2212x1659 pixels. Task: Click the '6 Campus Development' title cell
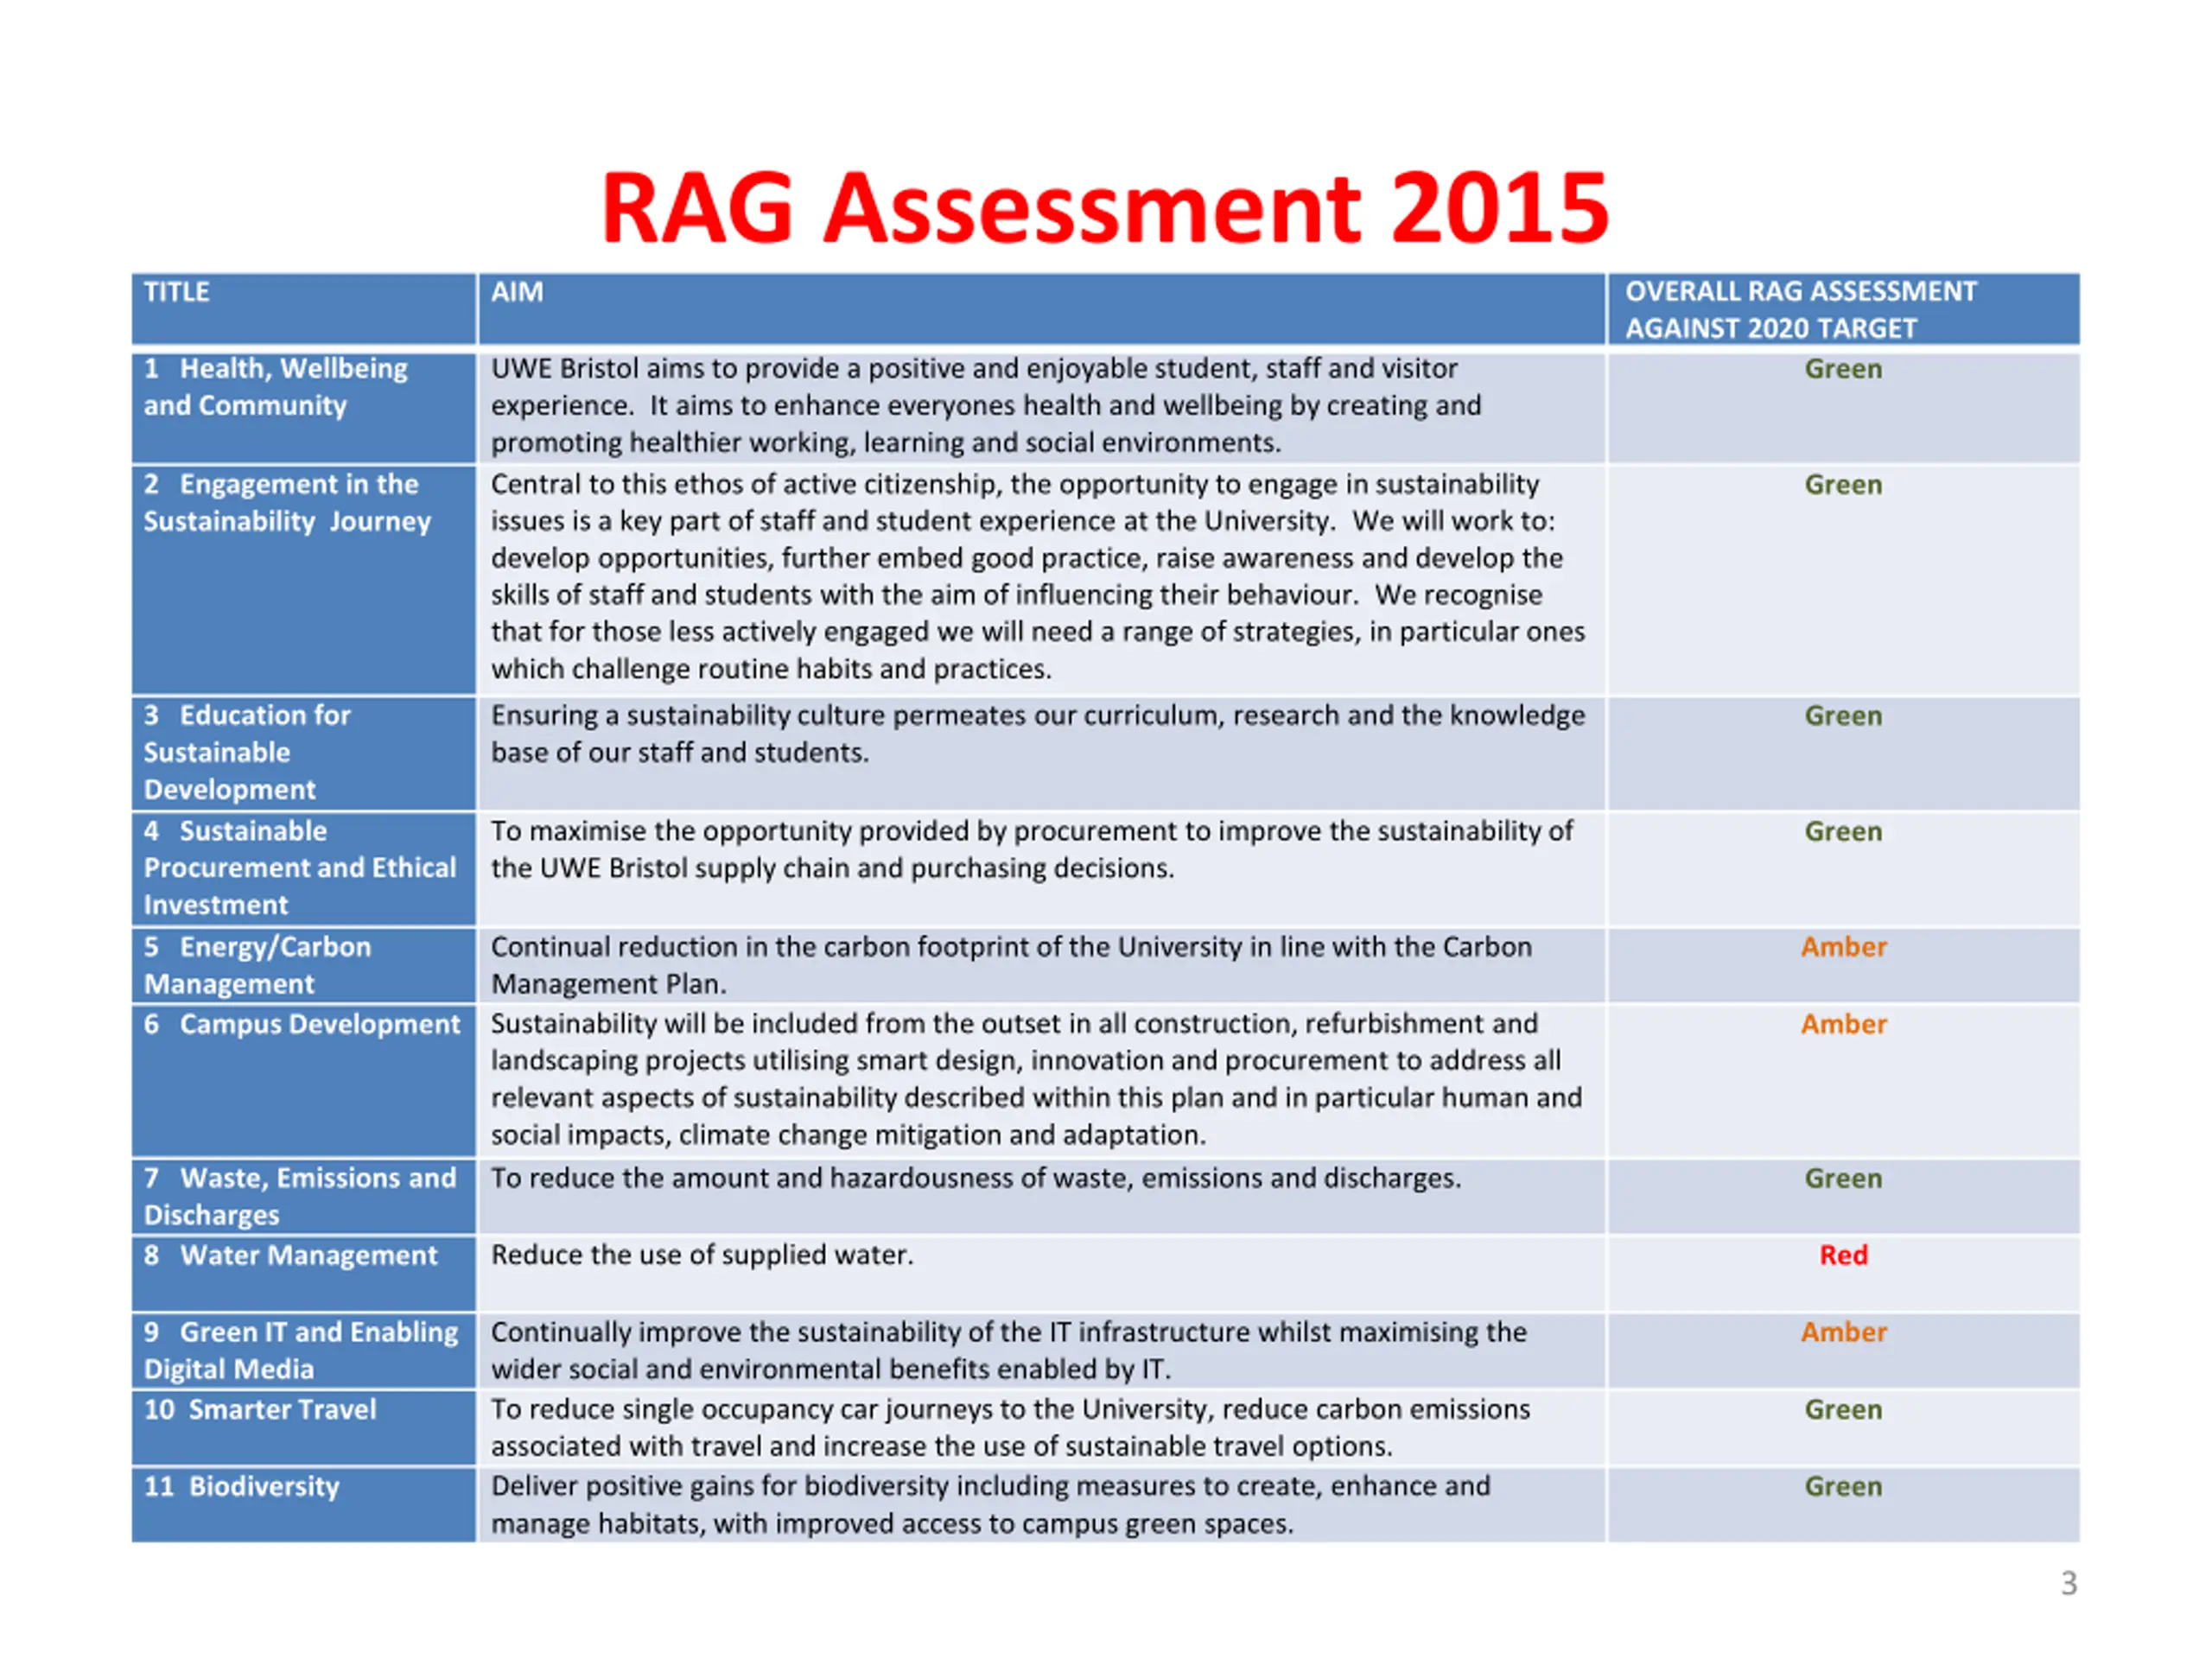(304, 1081)
